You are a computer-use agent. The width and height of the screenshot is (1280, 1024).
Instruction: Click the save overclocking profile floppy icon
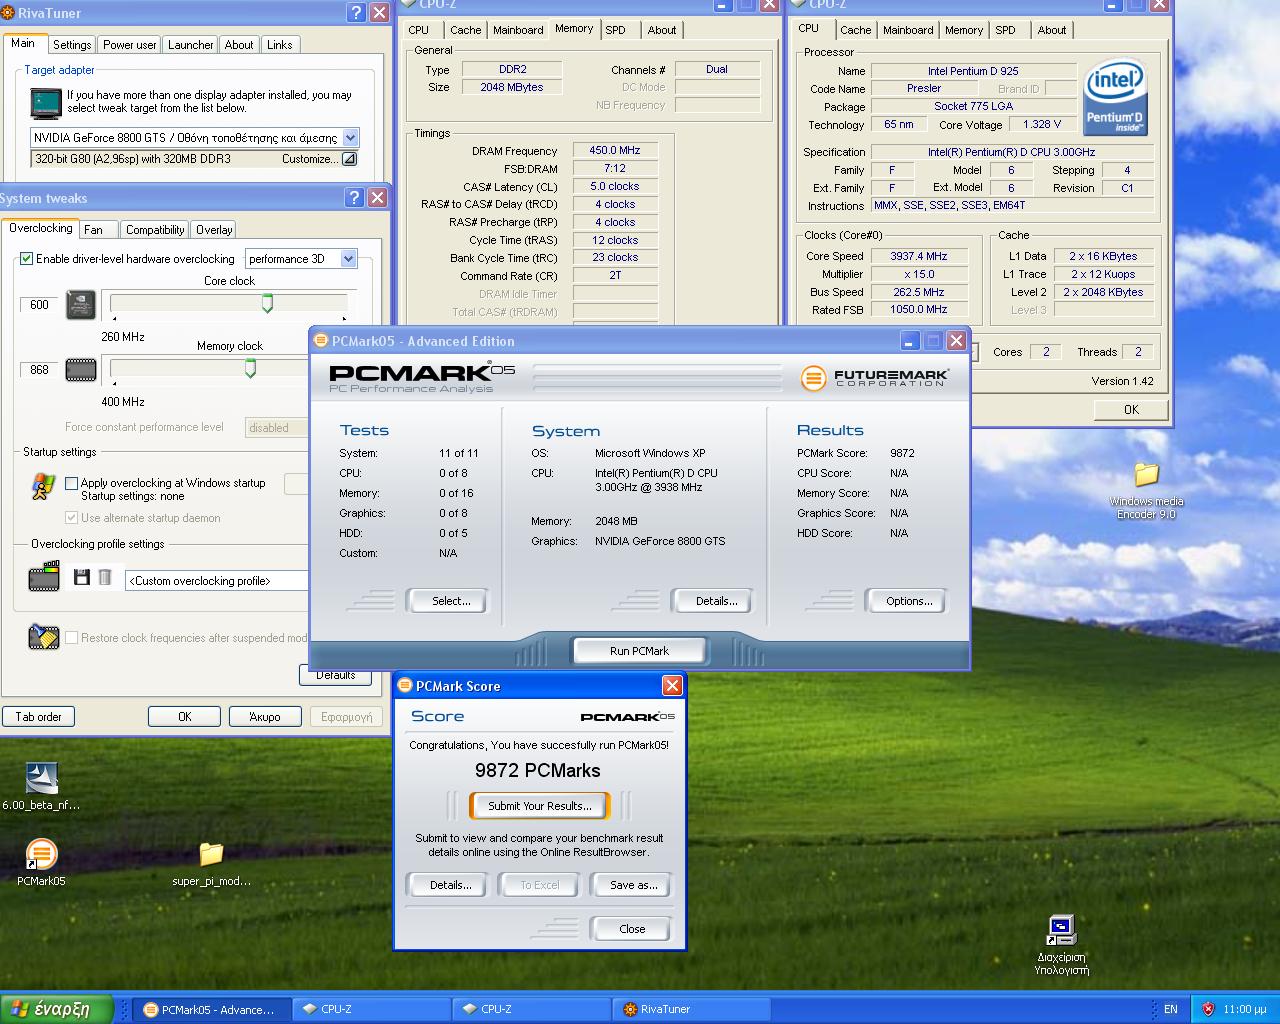pos(82,577)
